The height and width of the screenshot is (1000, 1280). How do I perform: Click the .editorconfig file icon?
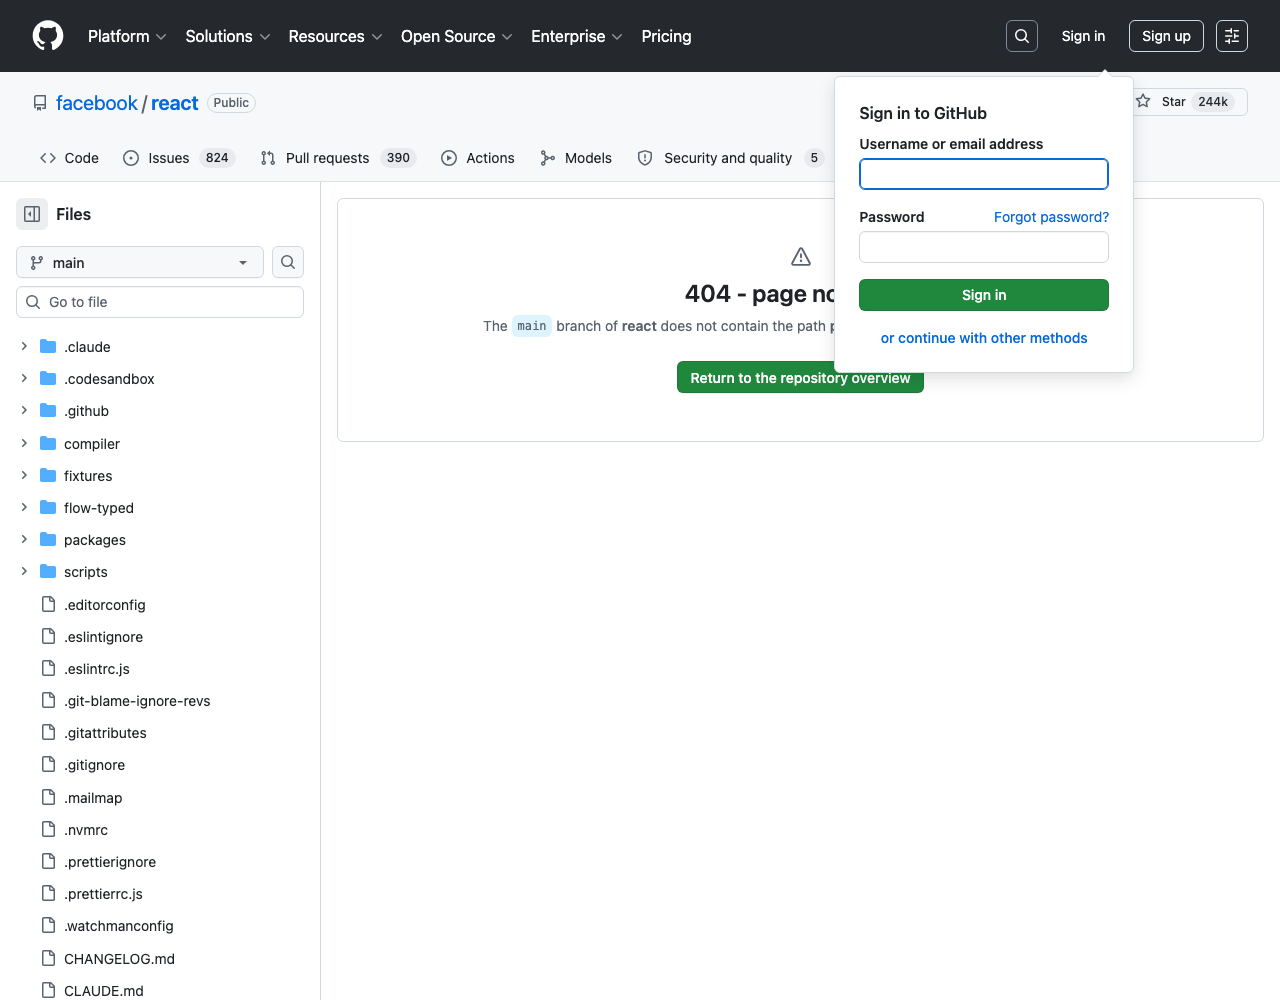[x=48, y=604]
